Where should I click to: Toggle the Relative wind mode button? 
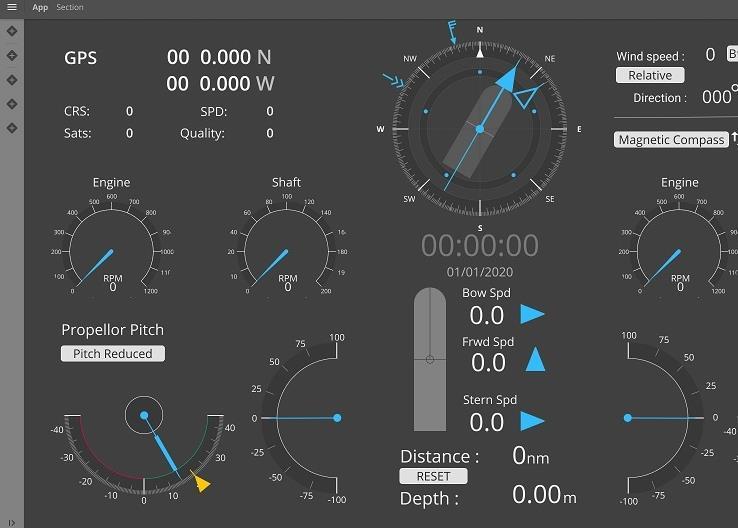pos(650,75)
